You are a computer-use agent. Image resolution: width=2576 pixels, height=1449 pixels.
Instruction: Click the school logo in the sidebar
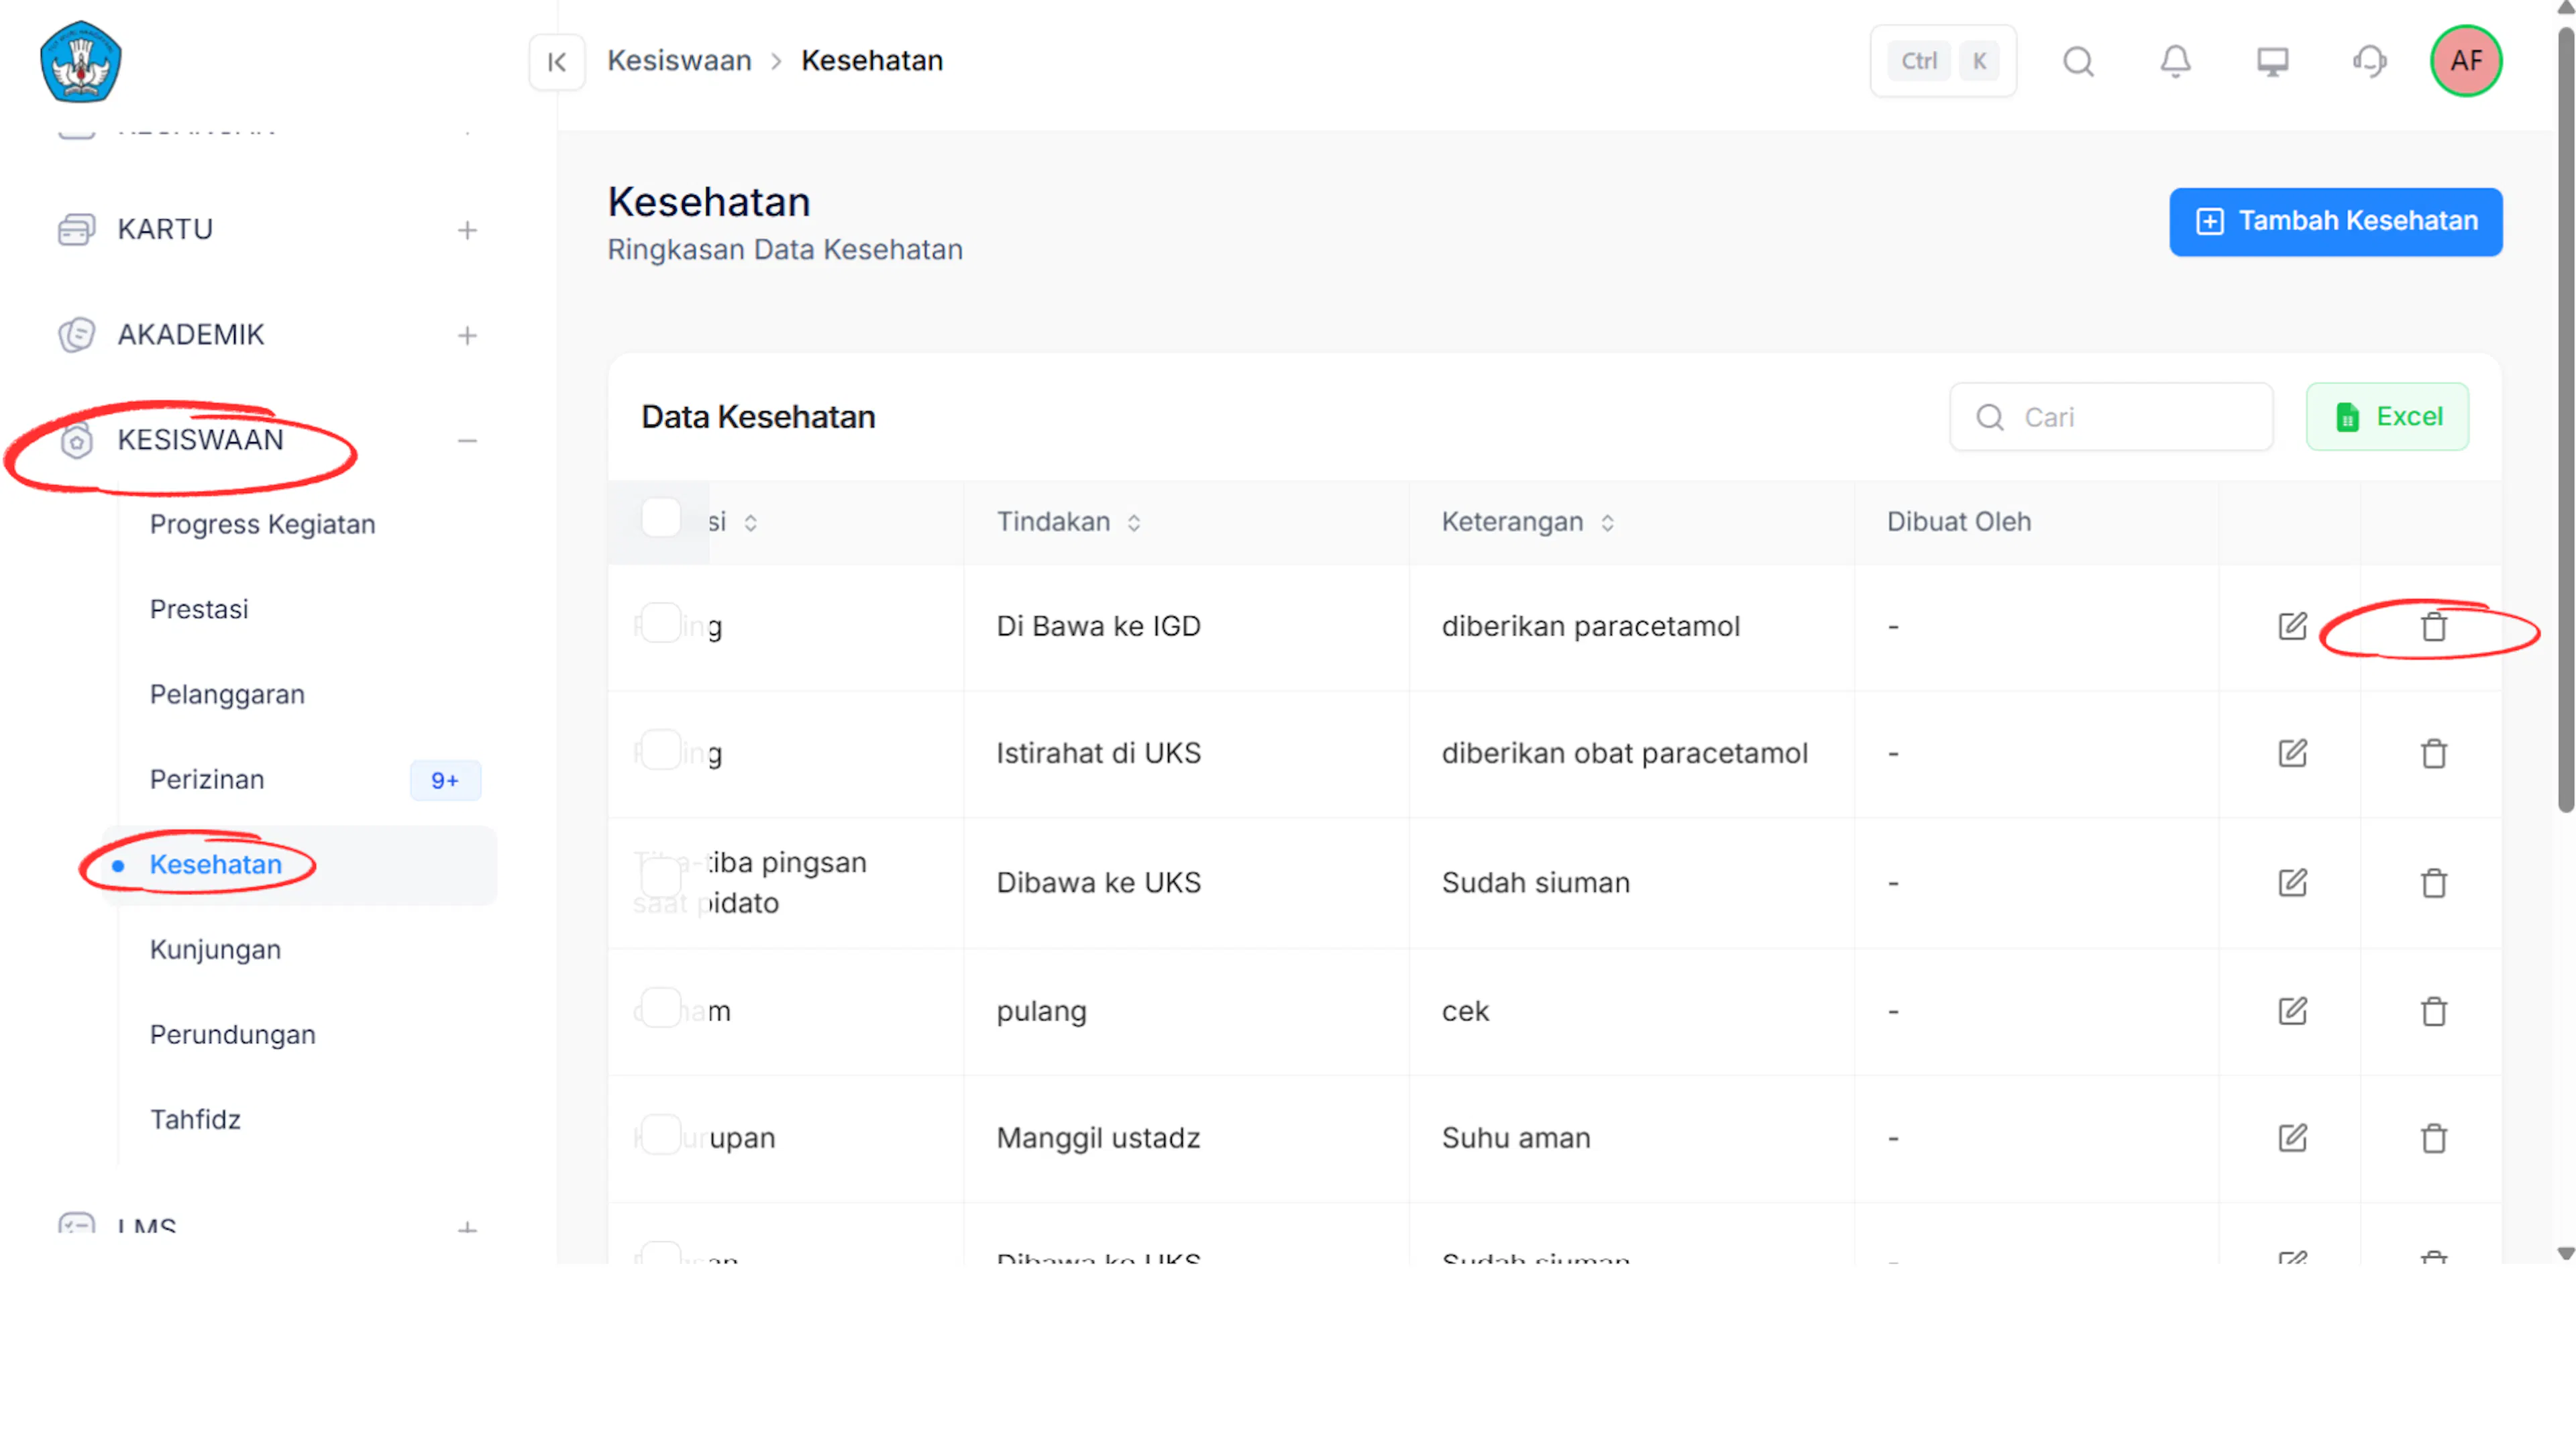coord(81,61)
